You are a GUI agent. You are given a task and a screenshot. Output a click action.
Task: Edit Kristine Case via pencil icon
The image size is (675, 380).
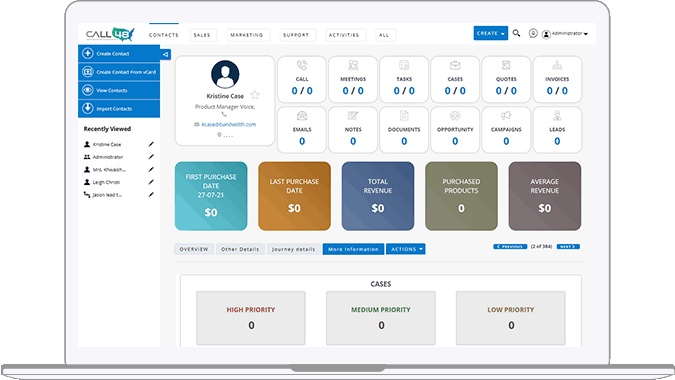click(151, 144)
